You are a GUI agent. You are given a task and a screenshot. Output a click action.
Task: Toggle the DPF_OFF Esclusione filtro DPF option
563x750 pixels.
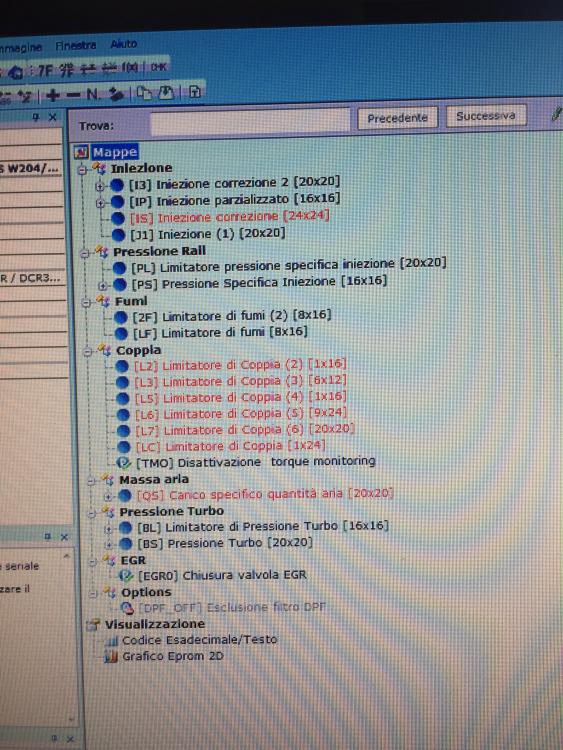[127, 608]
